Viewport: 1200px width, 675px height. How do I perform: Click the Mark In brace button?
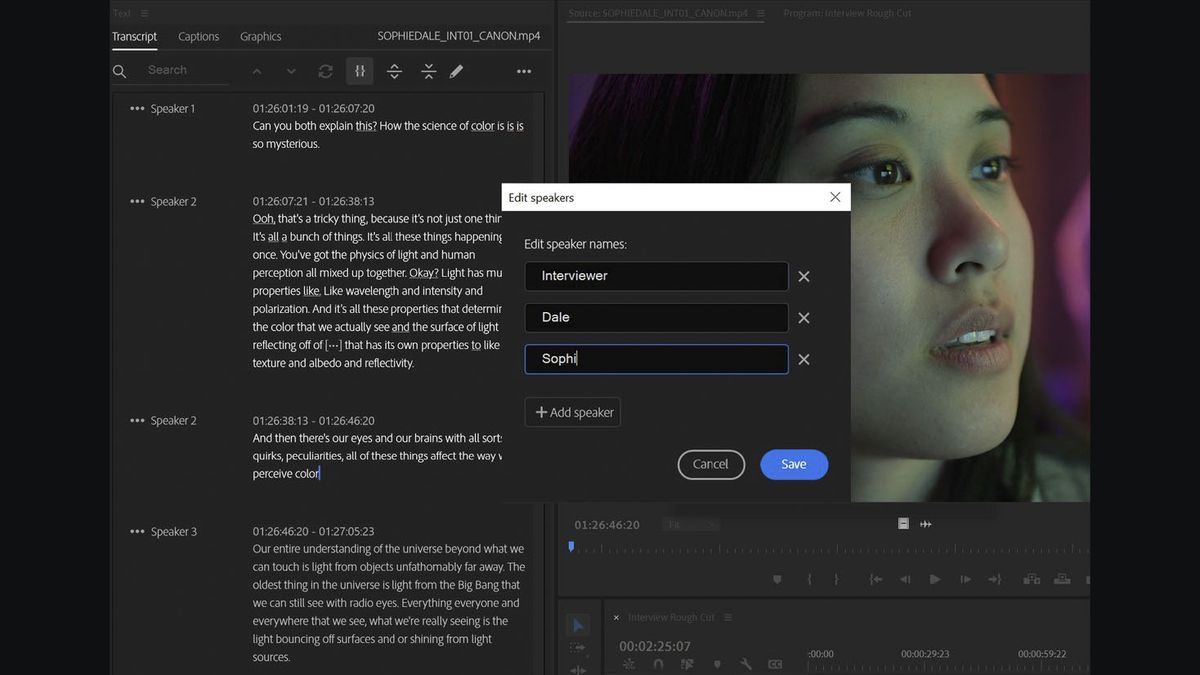(809, 579)
